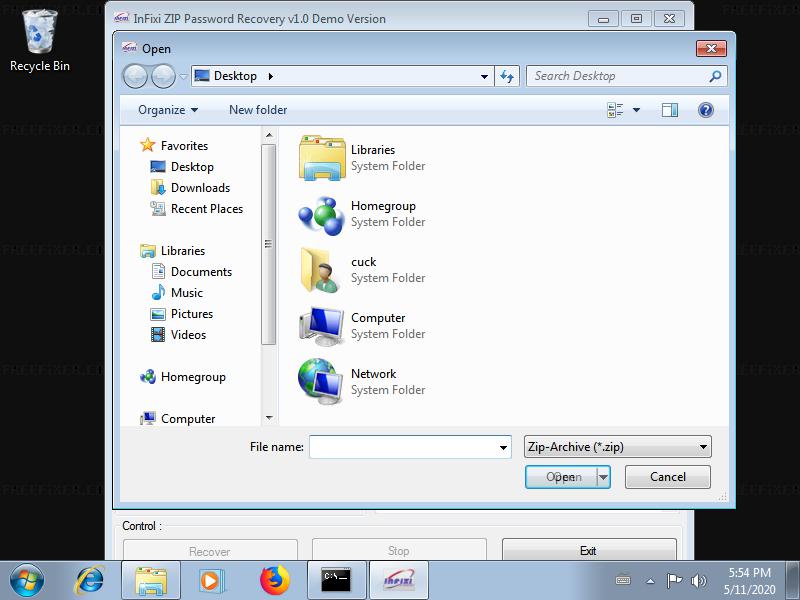The height and width of the screenshot is (600, 800).
Task: Open the File name dropdown list
Action: [503, 447]
